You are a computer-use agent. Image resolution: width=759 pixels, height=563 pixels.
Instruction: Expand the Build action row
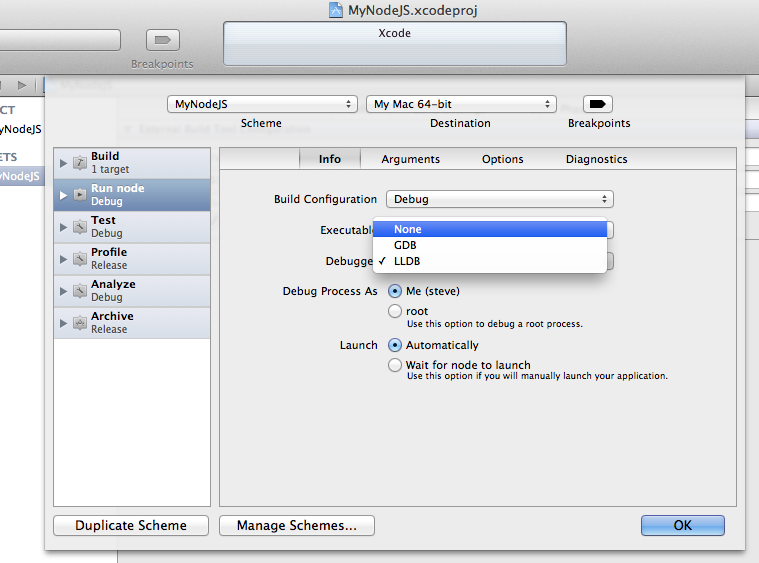point(63,163)
